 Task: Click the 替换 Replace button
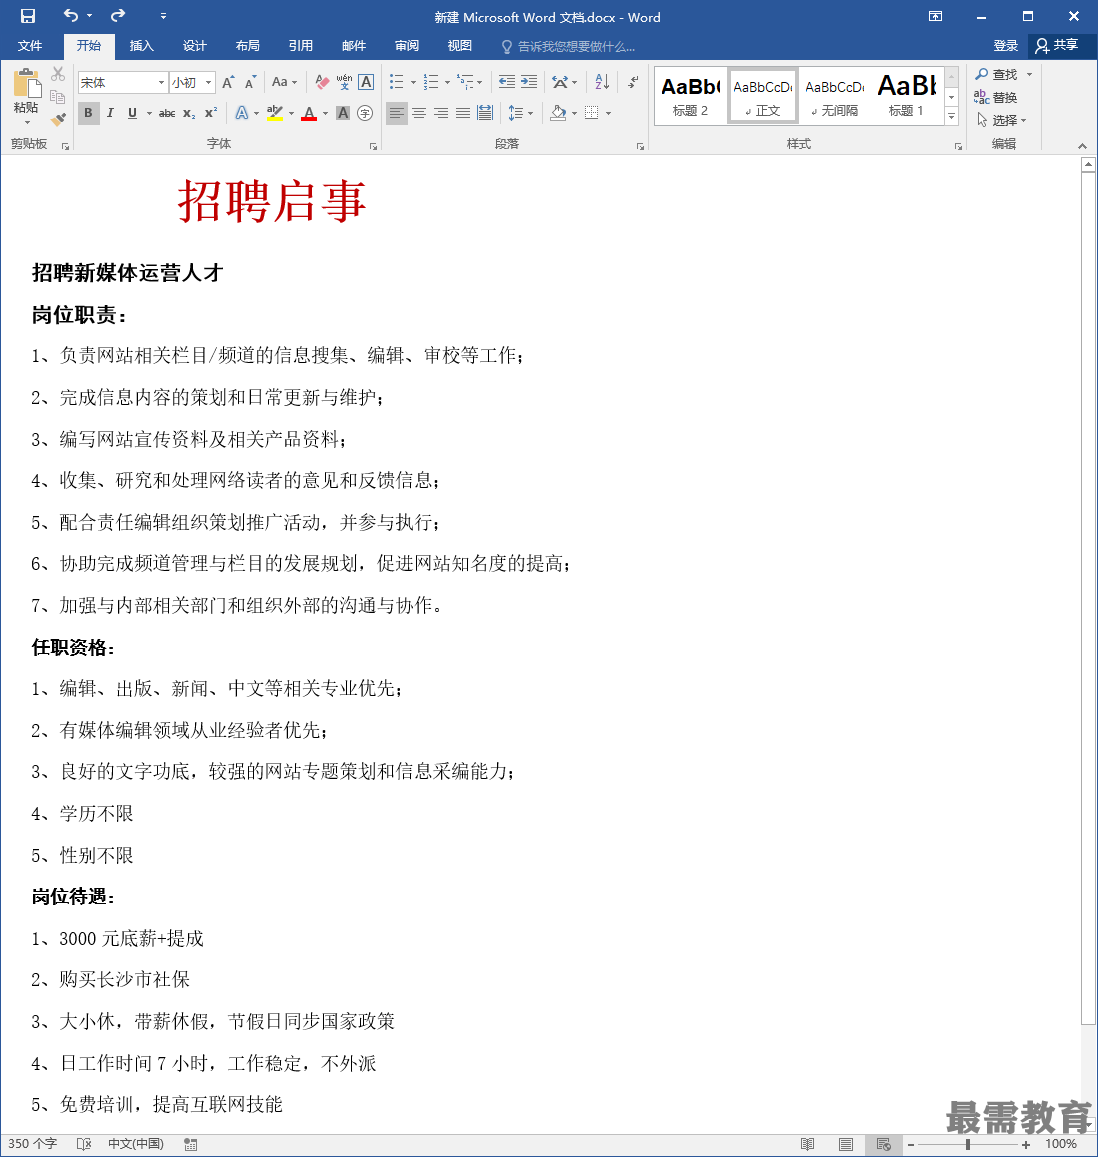tap(995, 97)
